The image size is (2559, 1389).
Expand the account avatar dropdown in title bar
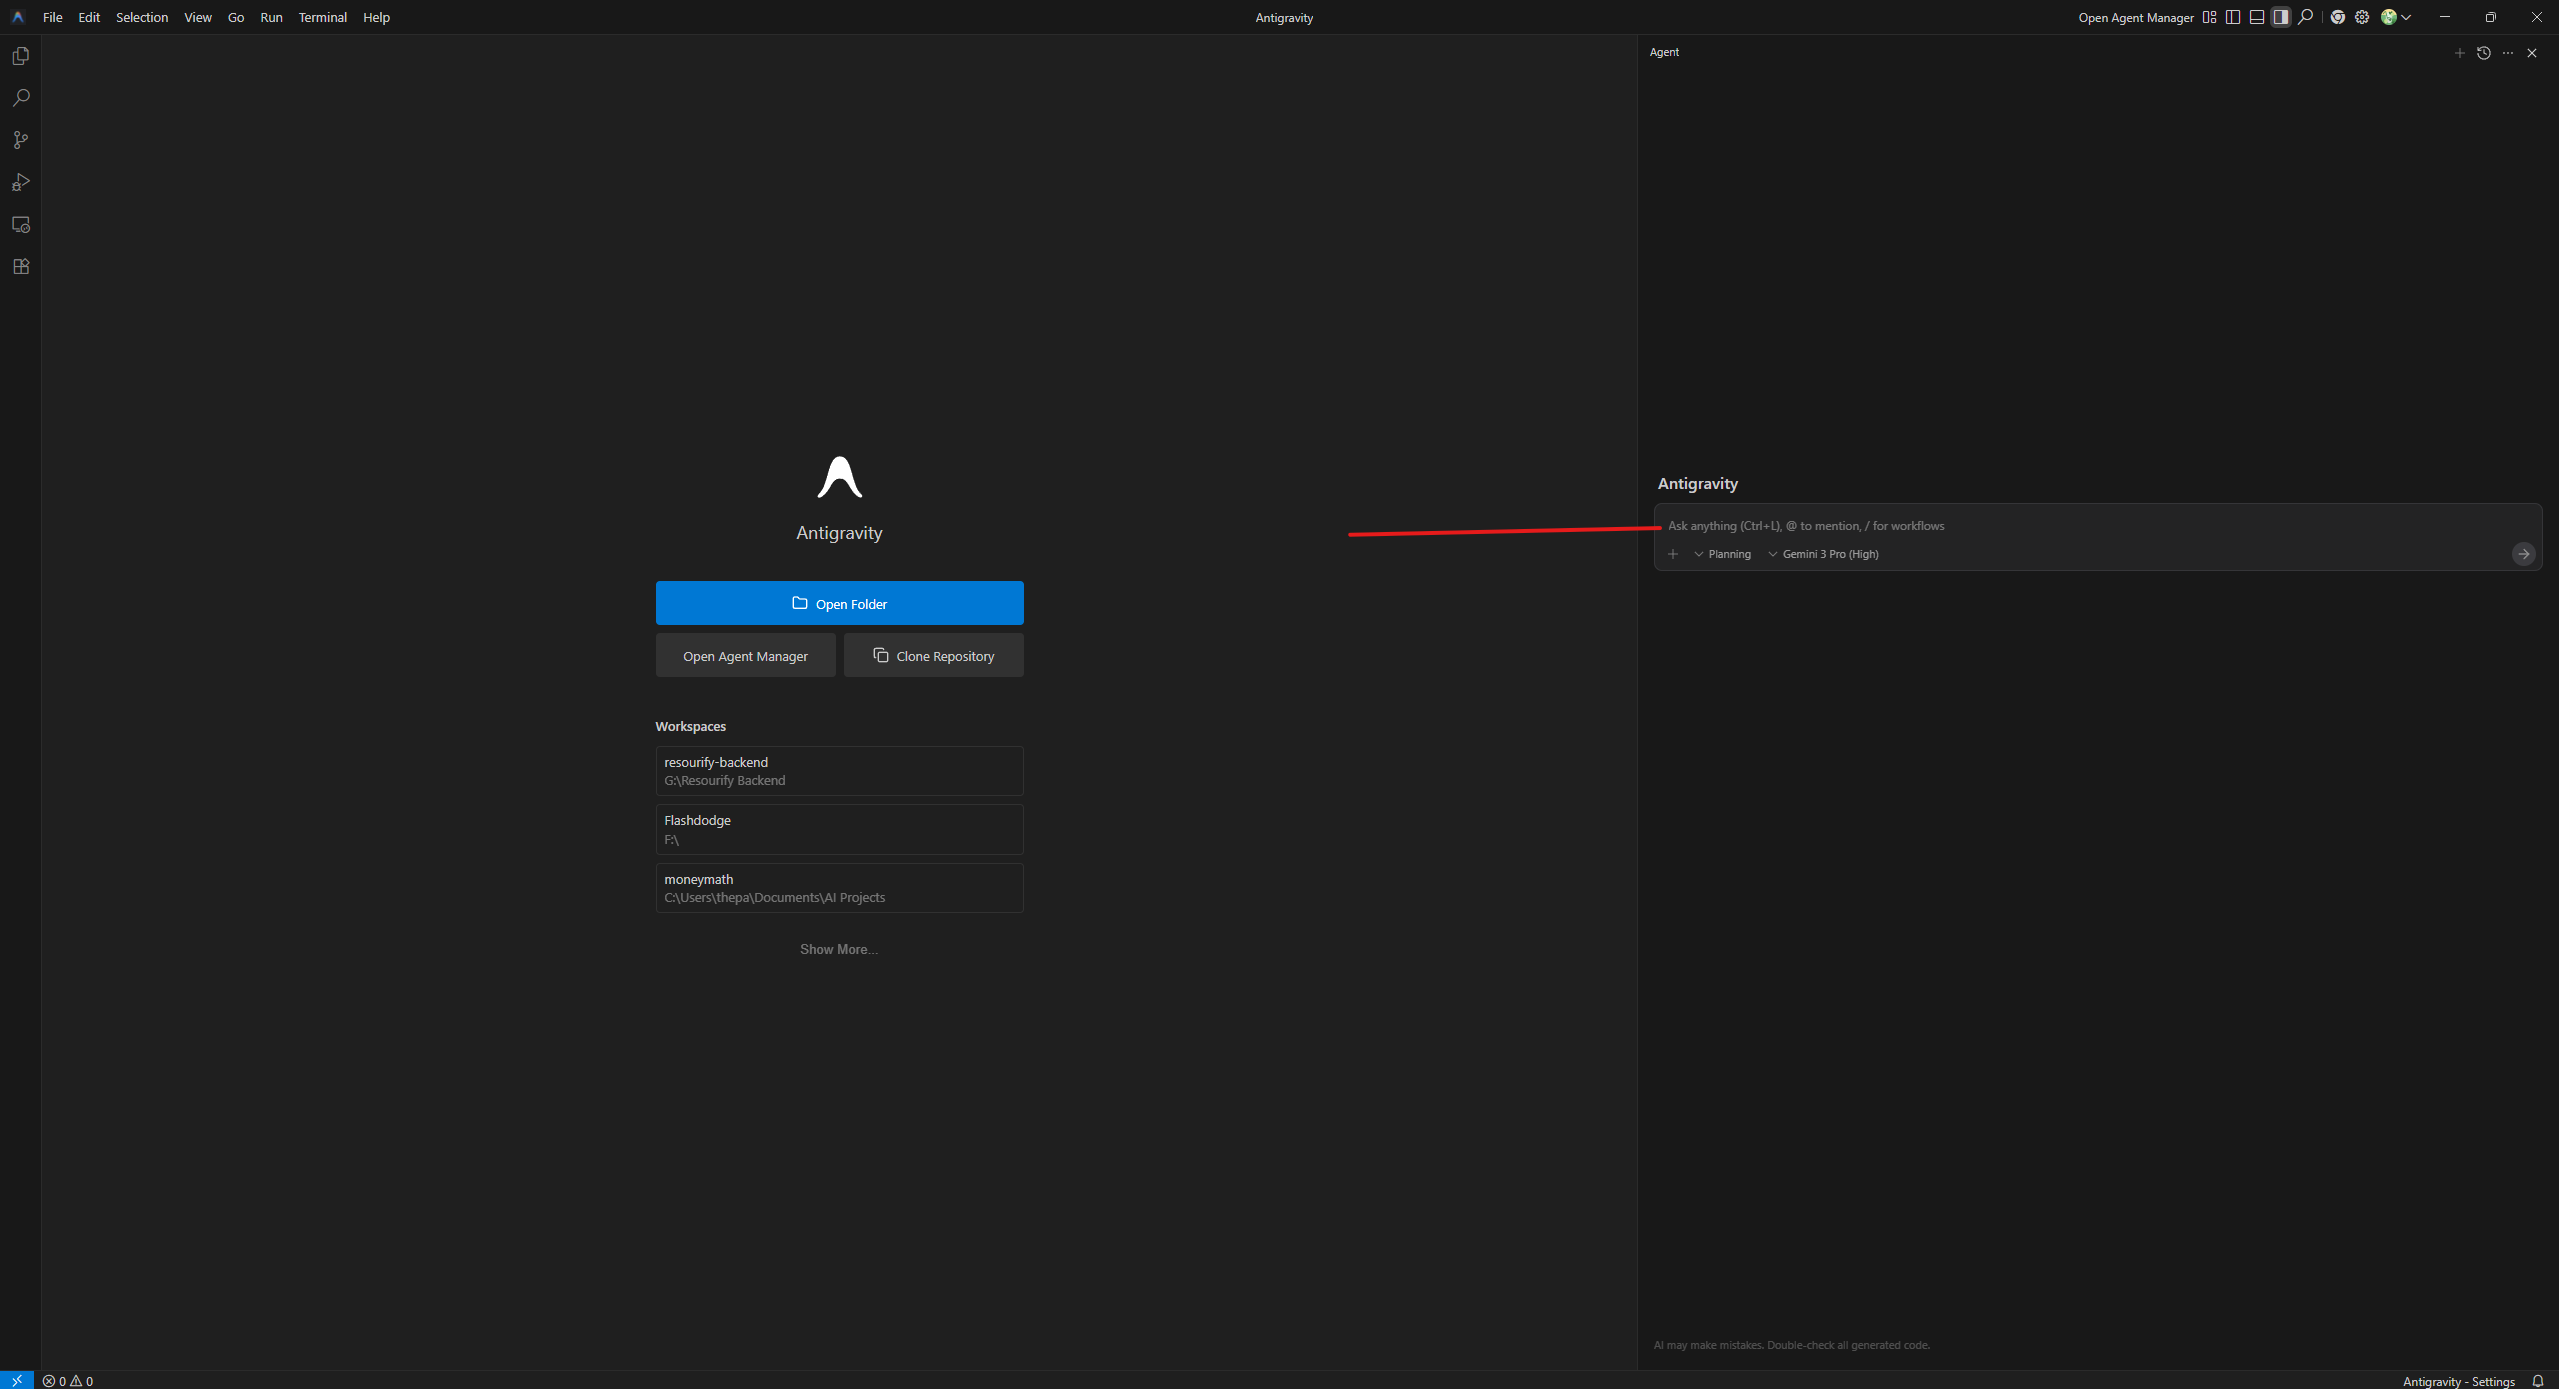point(2396,17)
